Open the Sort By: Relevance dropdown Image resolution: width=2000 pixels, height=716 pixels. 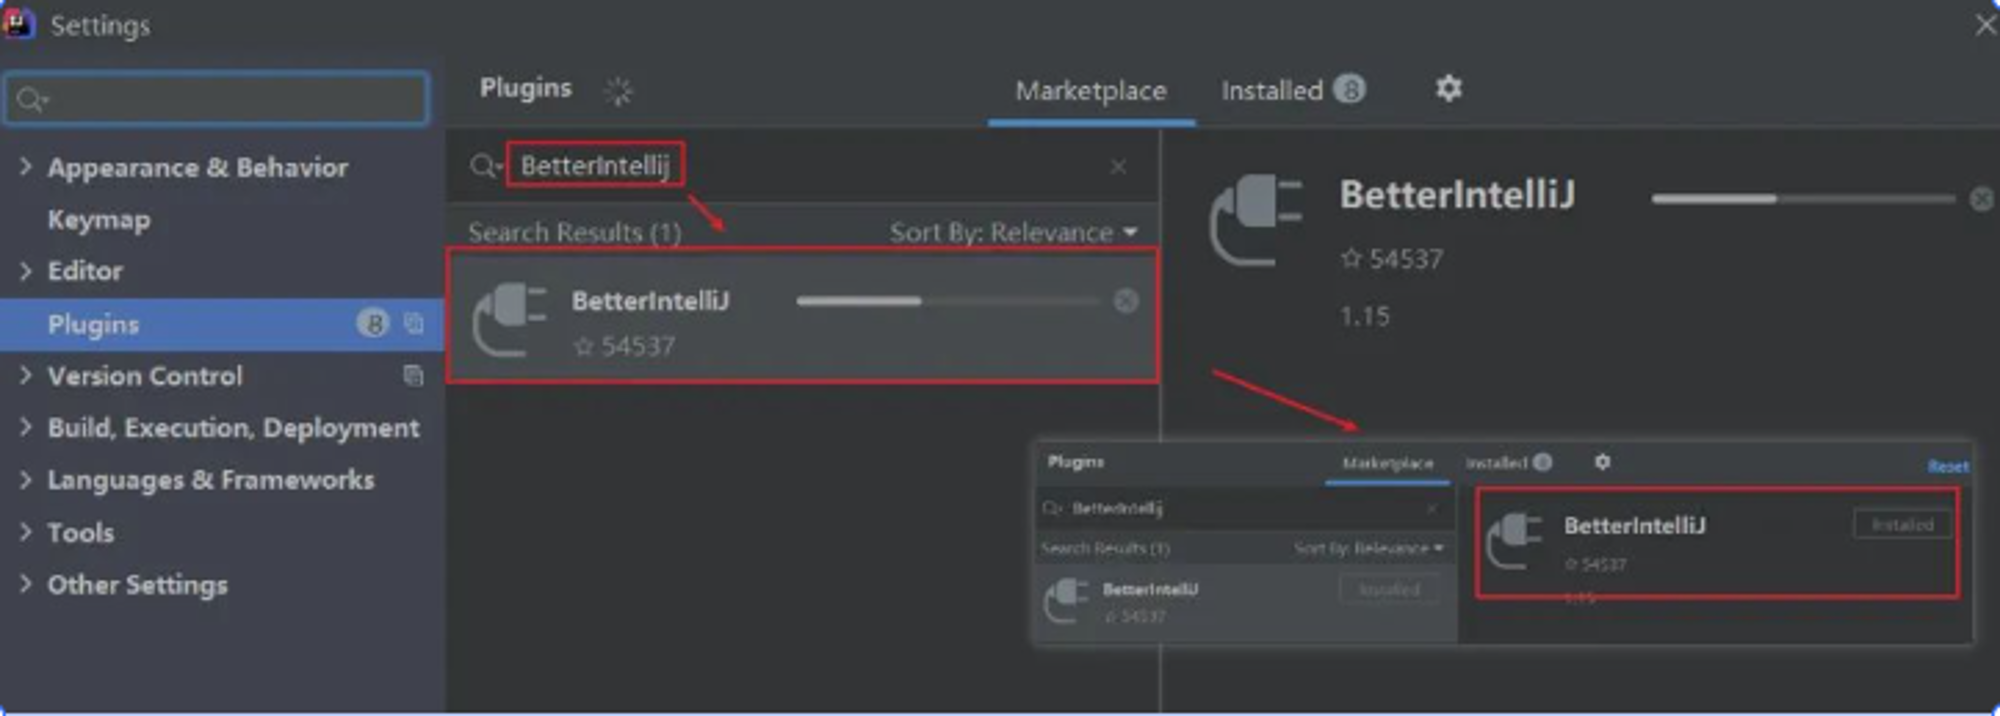coord(1014,232)
